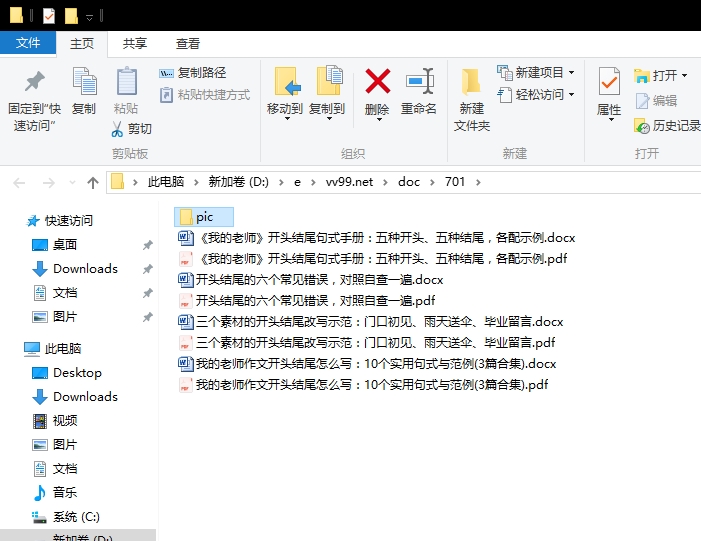Click doc breadcrumb segment
This screenshot has height=541, width=701.
pyautogui.click(x=409, y=182)
